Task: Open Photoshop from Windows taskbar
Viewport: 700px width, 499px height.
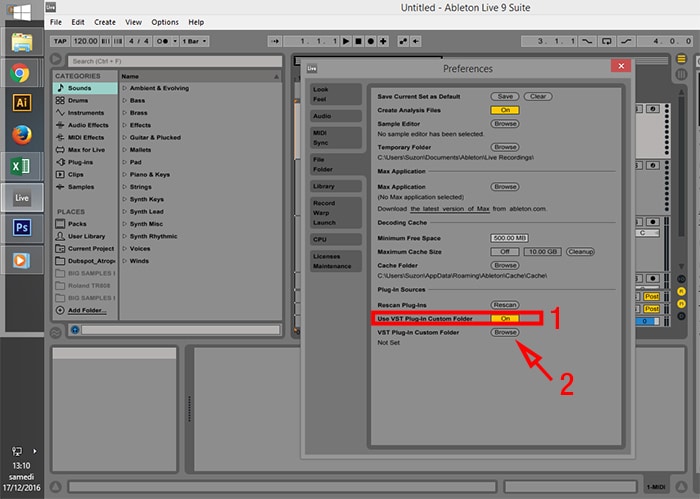Action: point(22,228)
